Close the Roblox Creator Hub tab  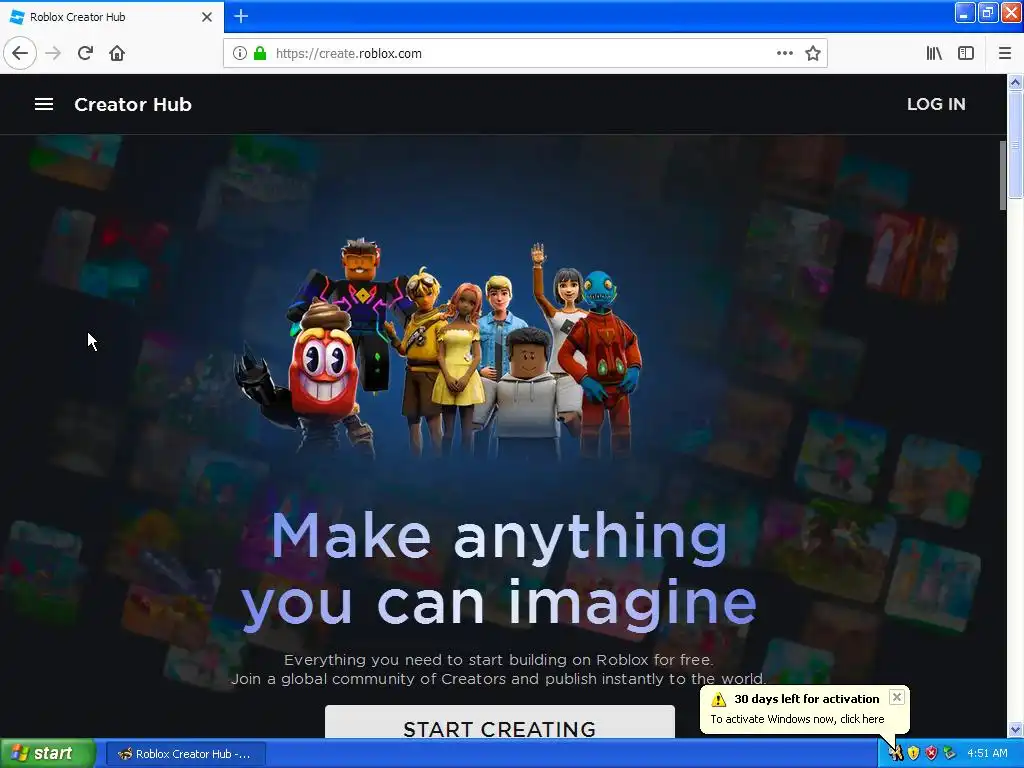[206, 17]
